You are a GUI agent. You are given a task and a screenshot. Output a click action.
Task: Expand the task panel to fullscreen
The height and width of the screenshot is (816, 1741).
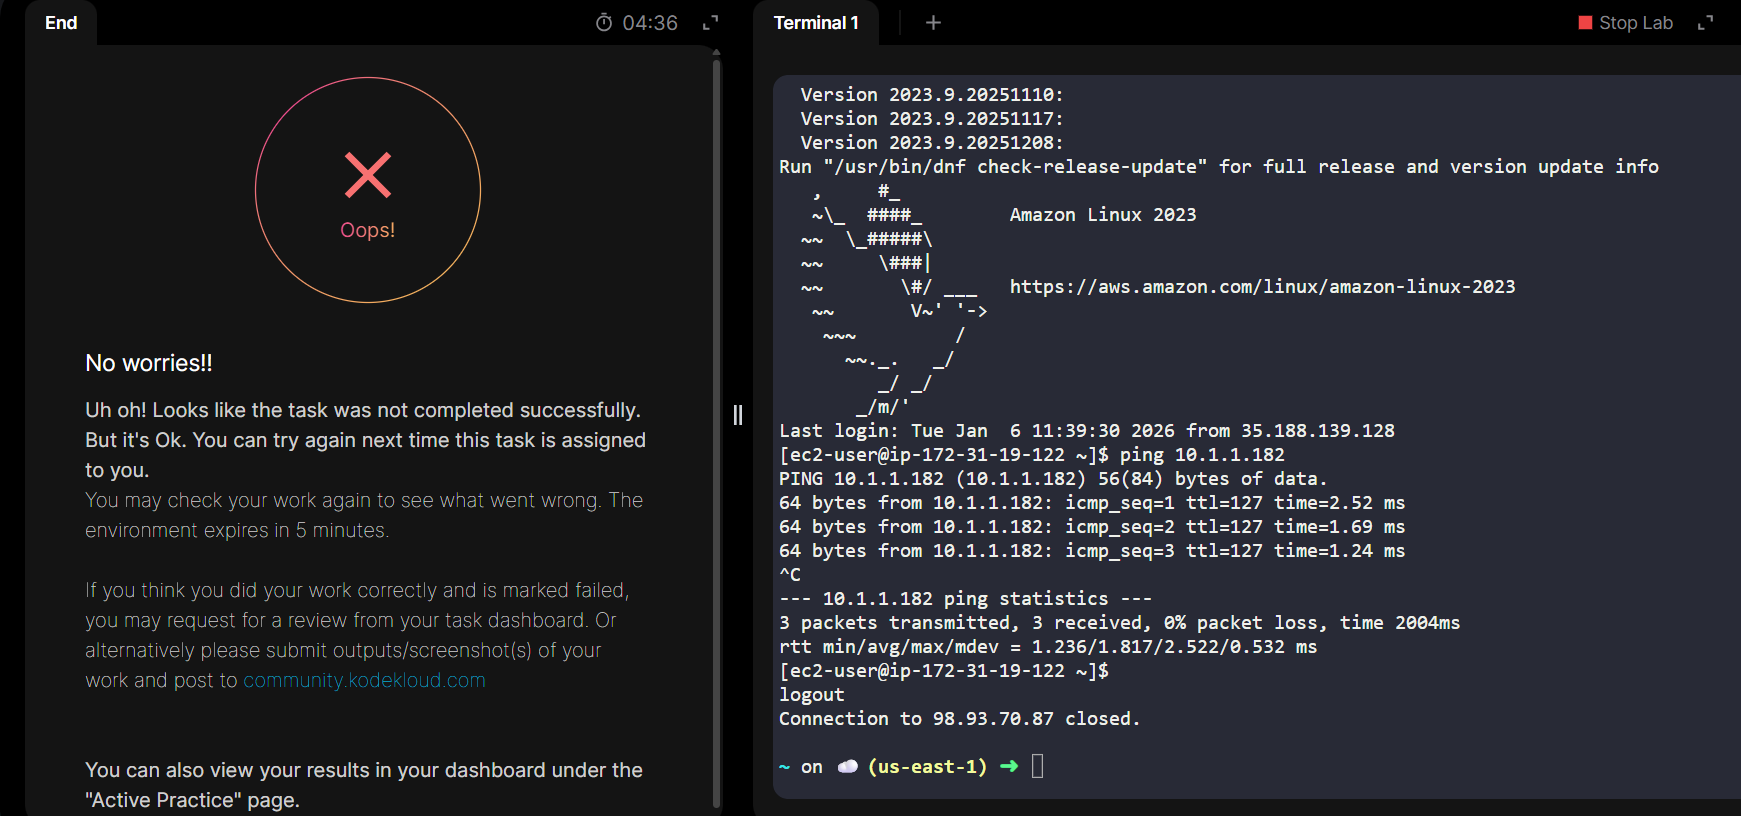tap(711, 23)
